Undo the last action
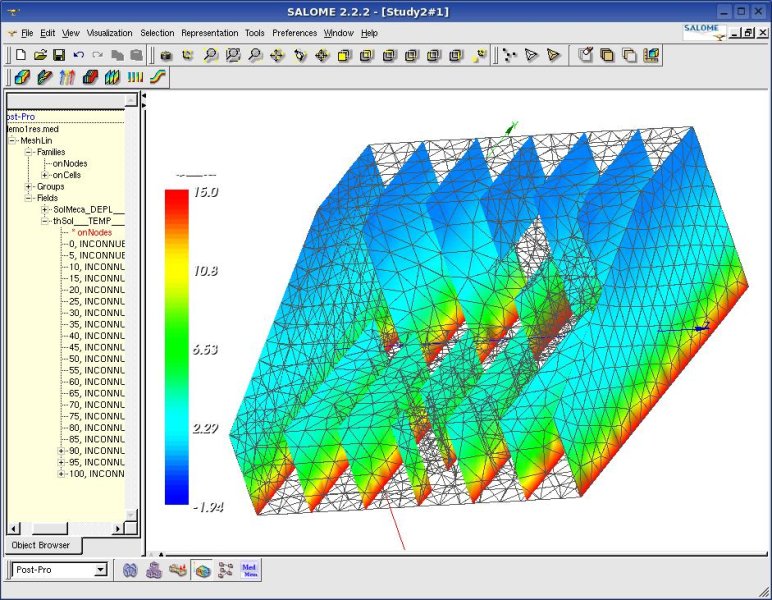 [78, 55]
